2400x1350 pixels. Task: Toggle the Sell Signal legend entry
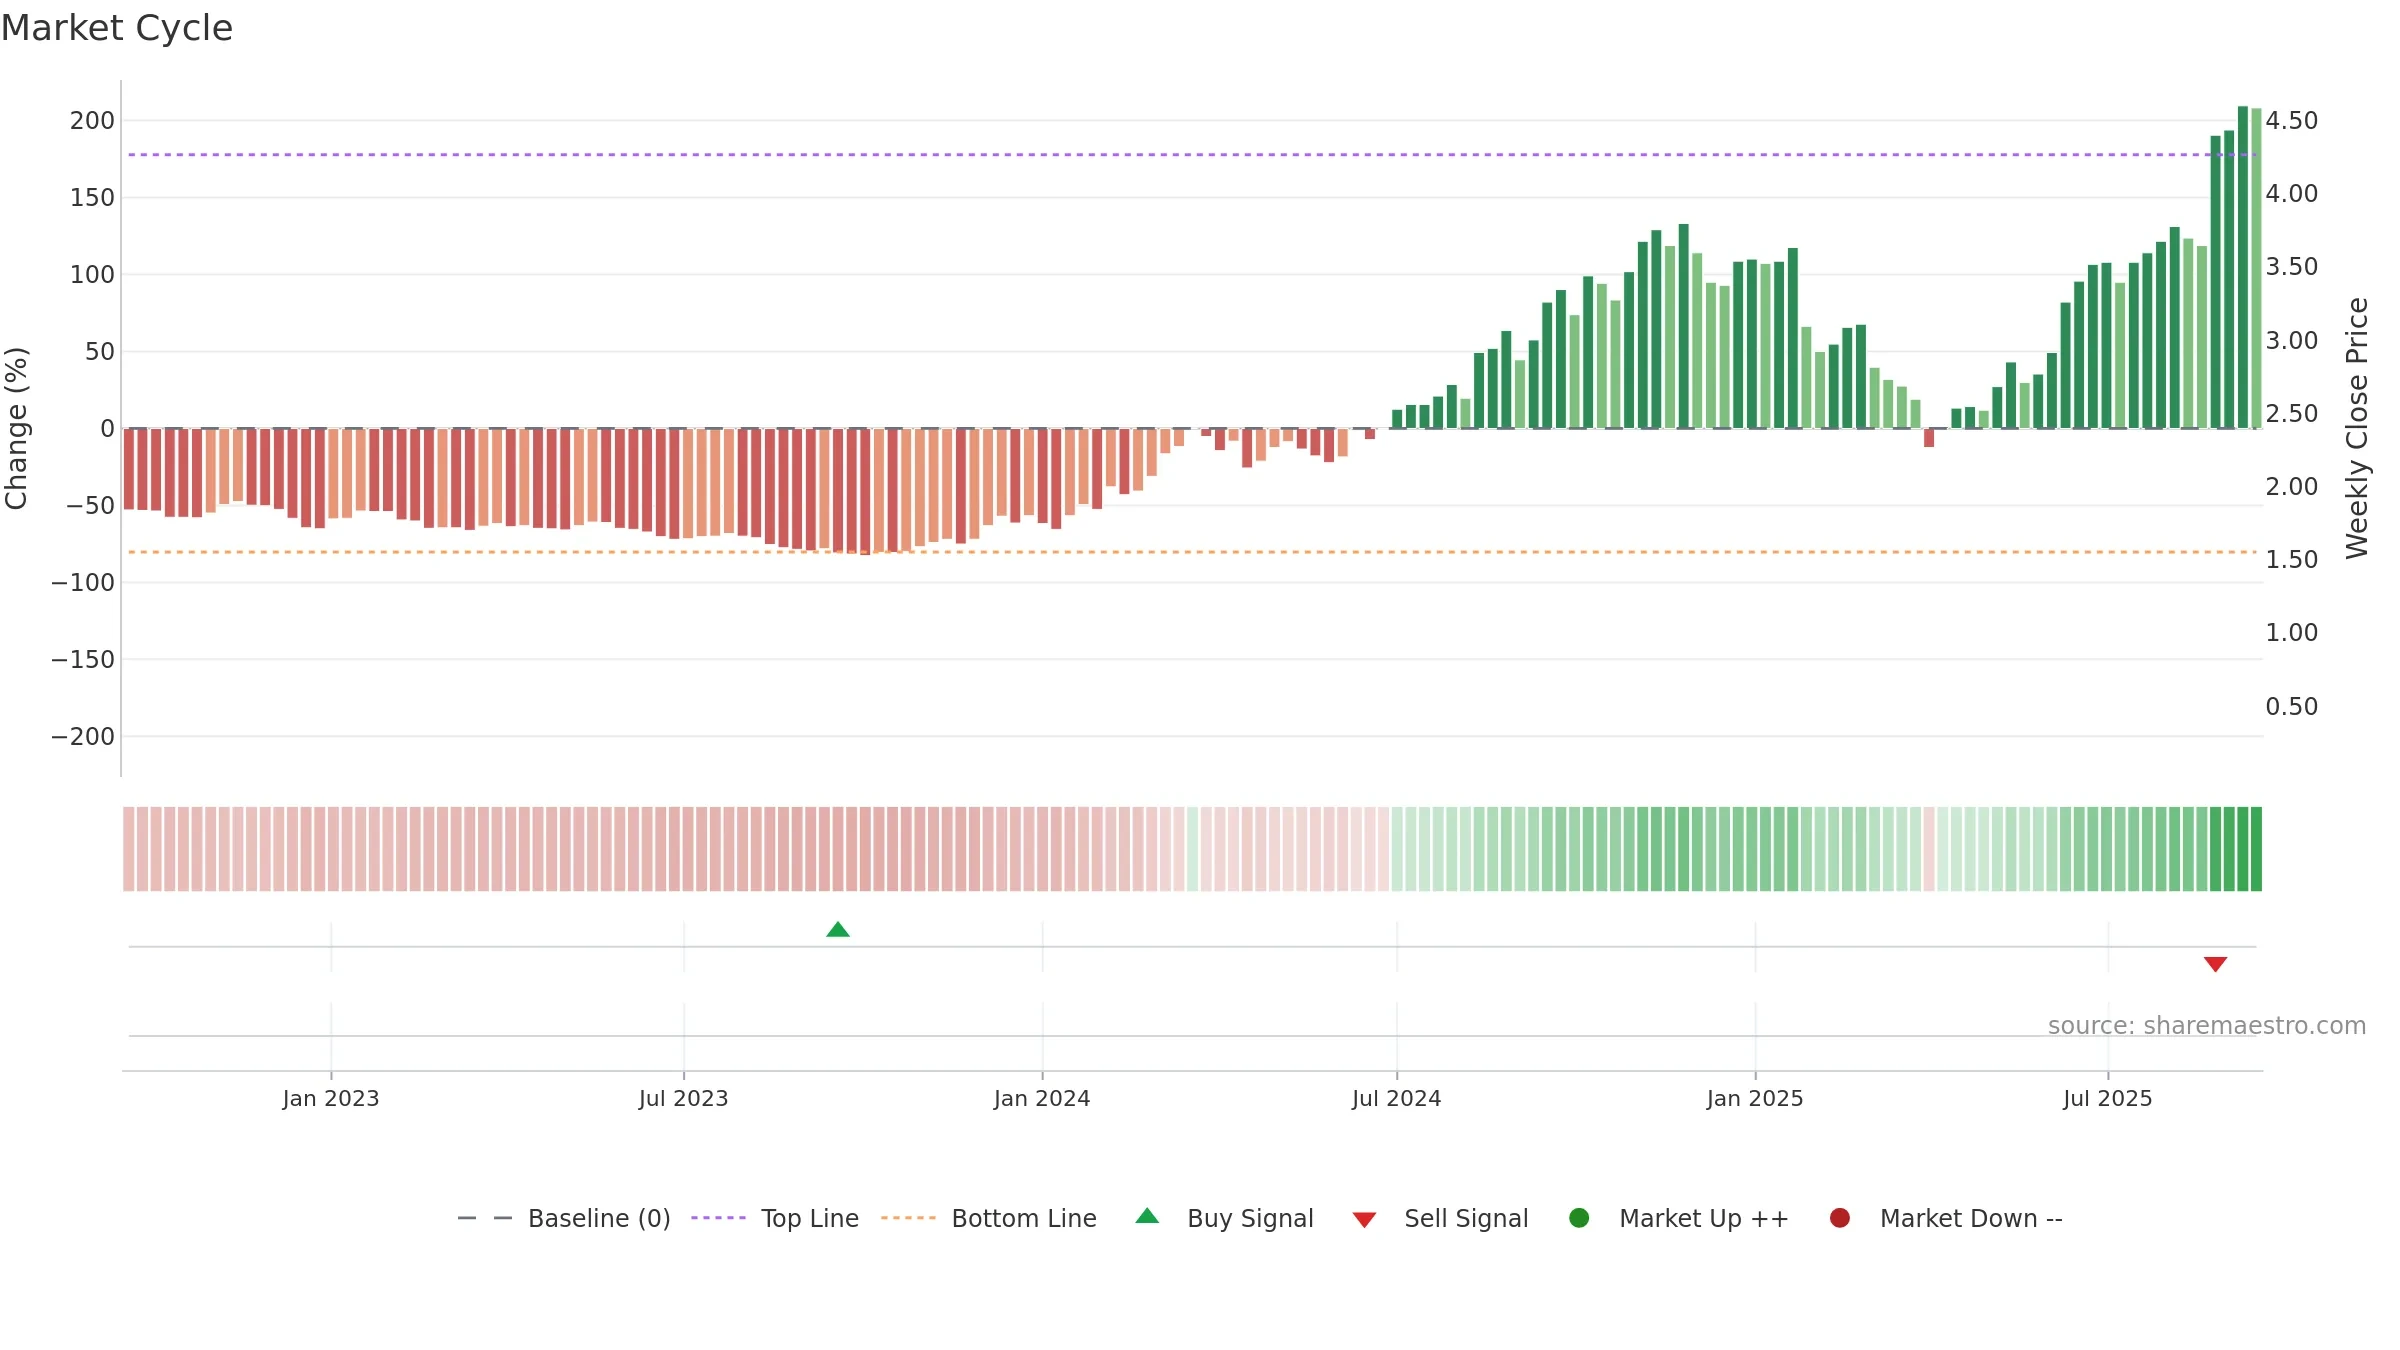tap(1440, 1218)
